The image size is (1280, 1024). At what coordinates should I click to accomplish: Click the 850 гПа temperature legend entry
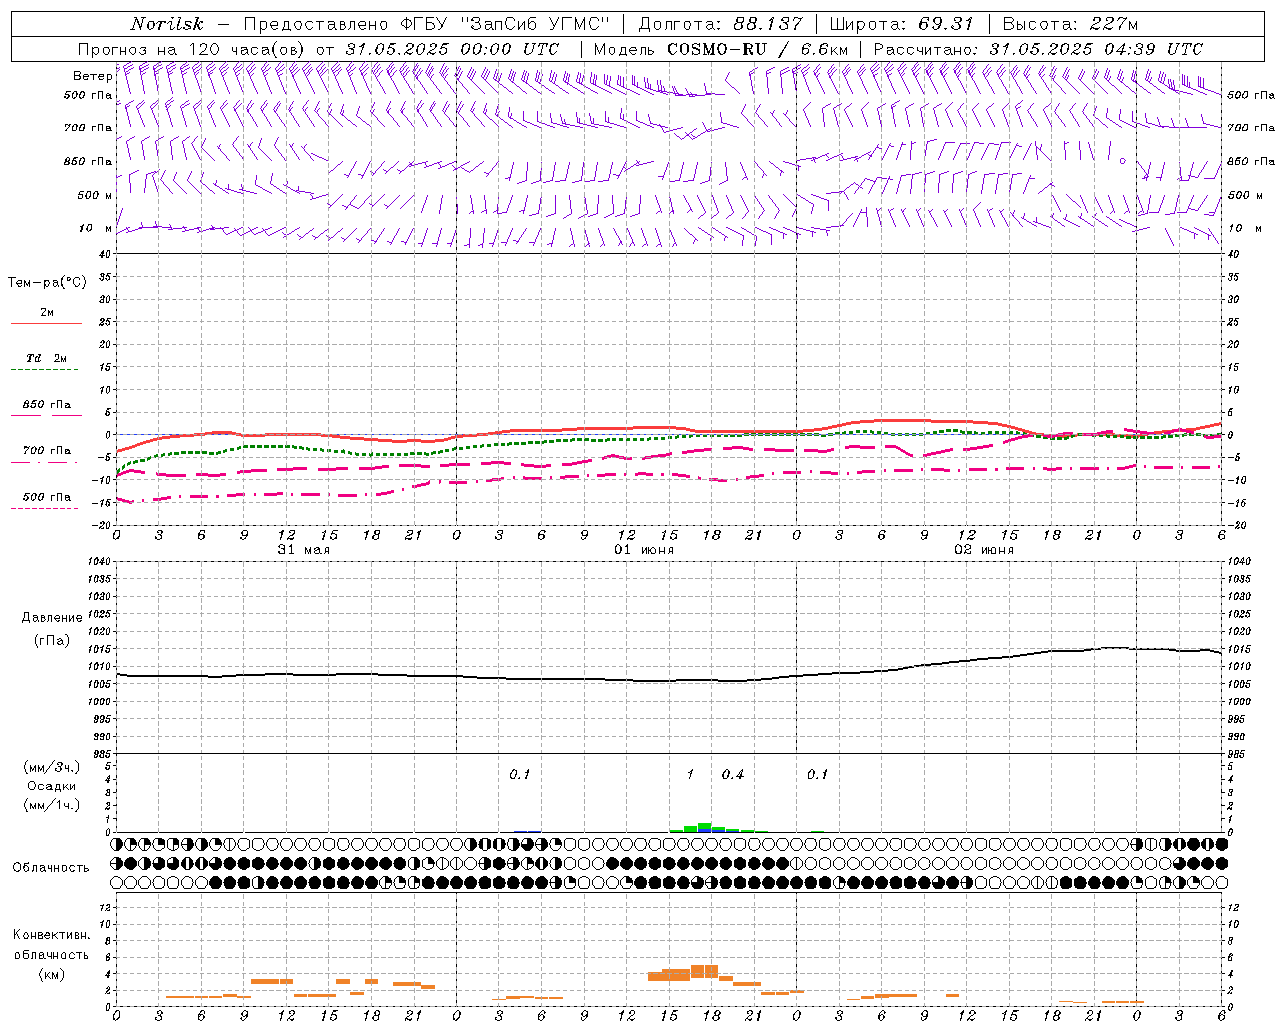(46, 405)
